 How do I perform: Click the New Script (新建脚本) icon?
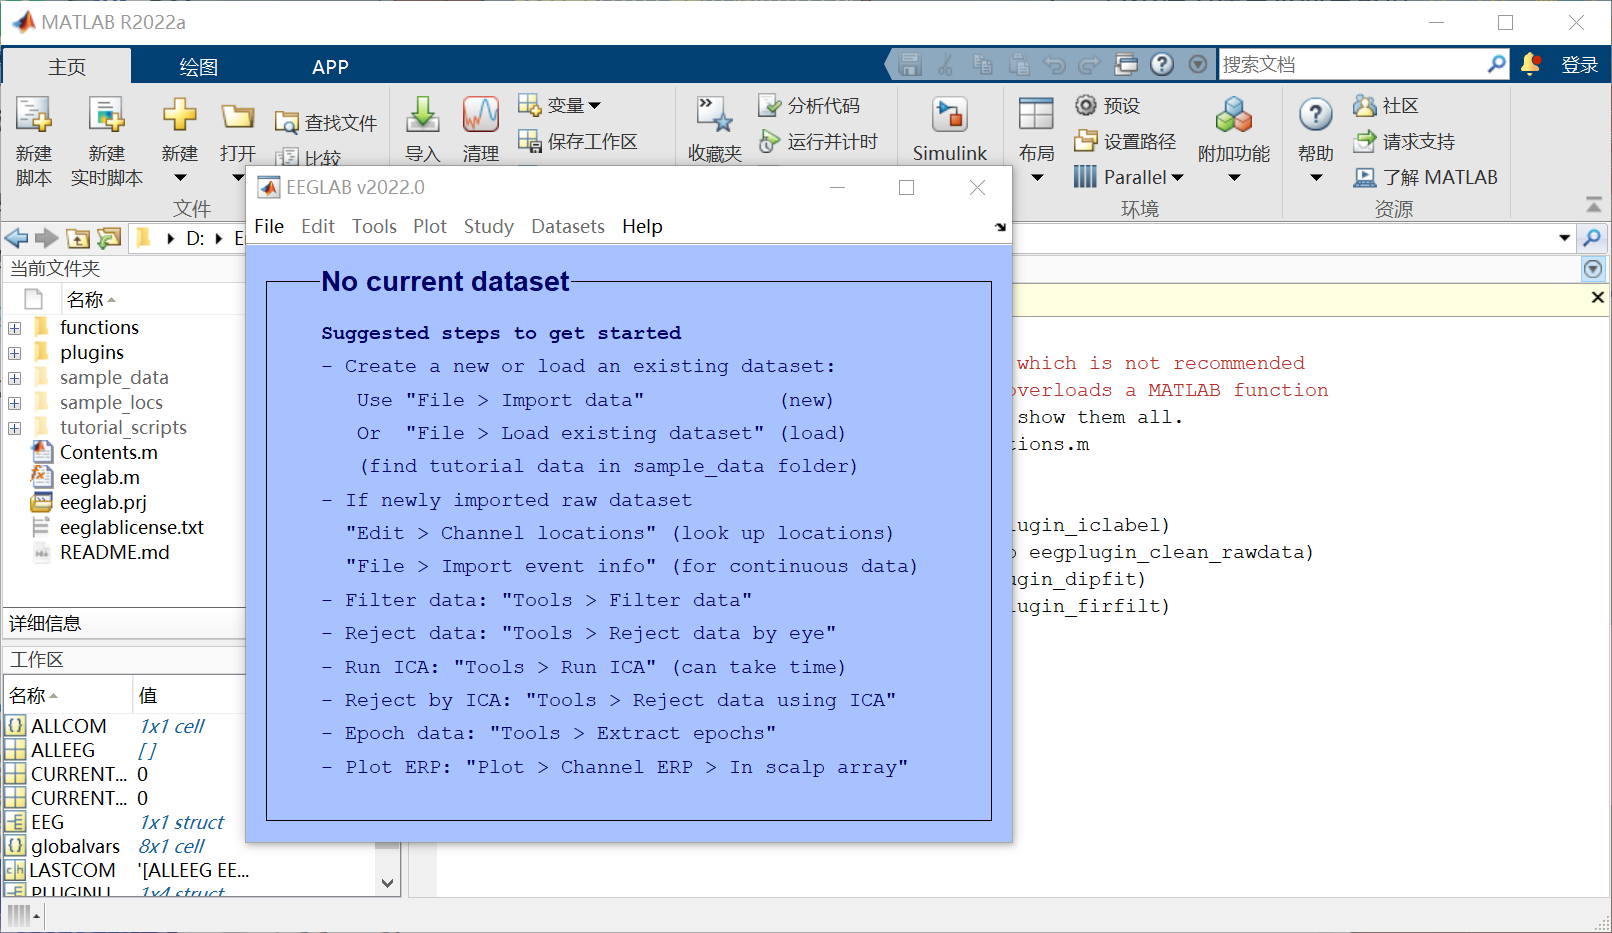pos(34,116)
